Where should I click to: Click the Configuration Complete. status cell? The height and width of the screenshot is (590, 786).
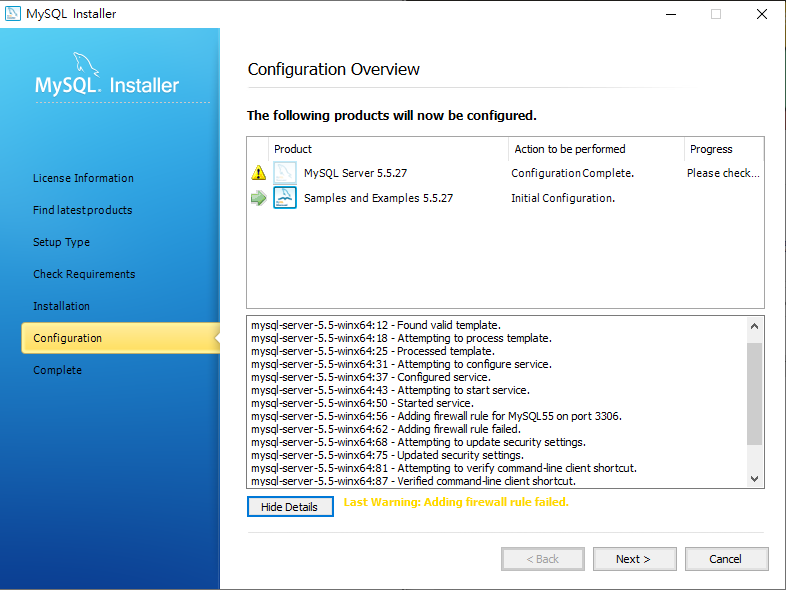[x=572, y=173]
